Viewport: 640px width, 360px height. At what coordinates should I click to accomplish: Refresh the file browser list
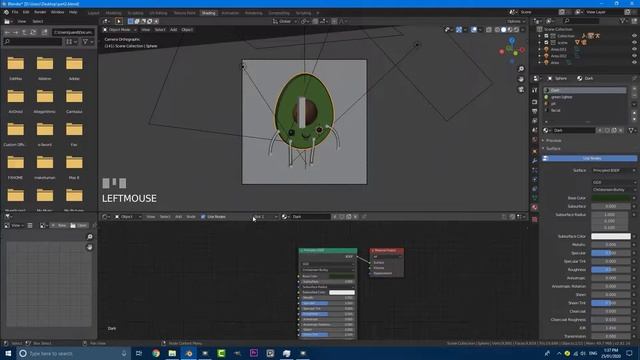[33, 32]
